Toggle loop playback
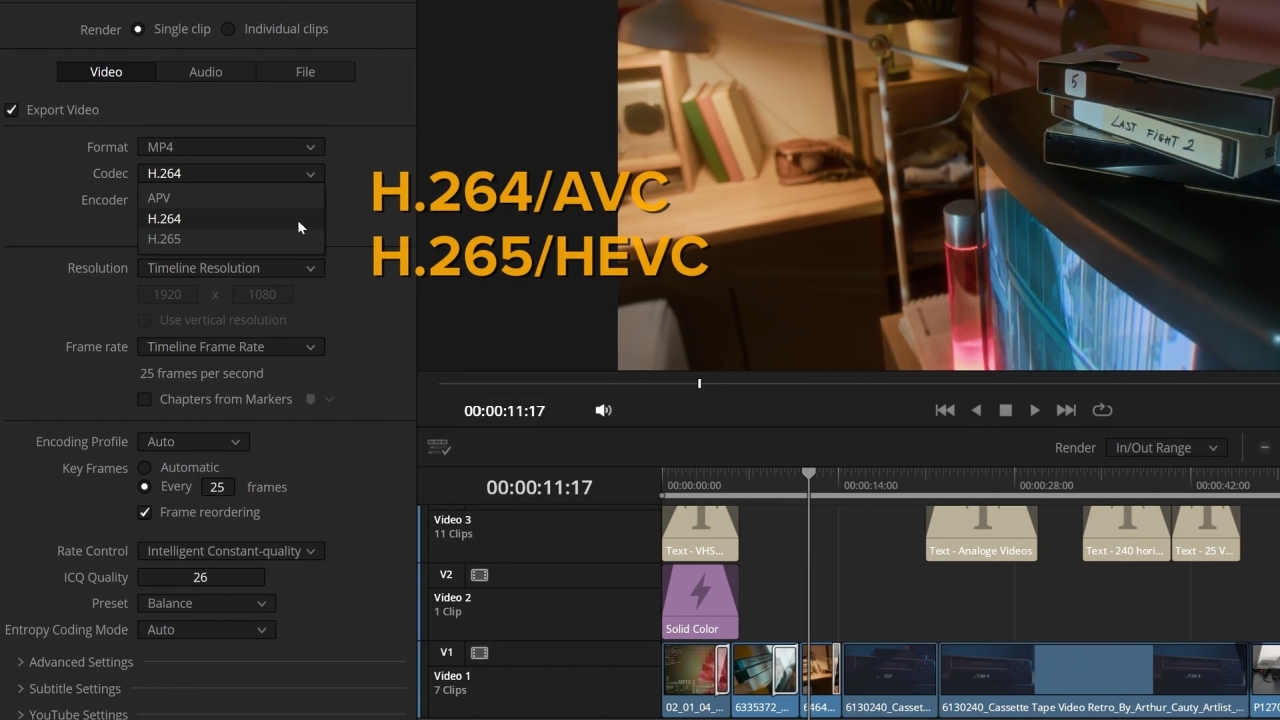This screenshot has width=1280, height=720. (x=1102, y=410)
